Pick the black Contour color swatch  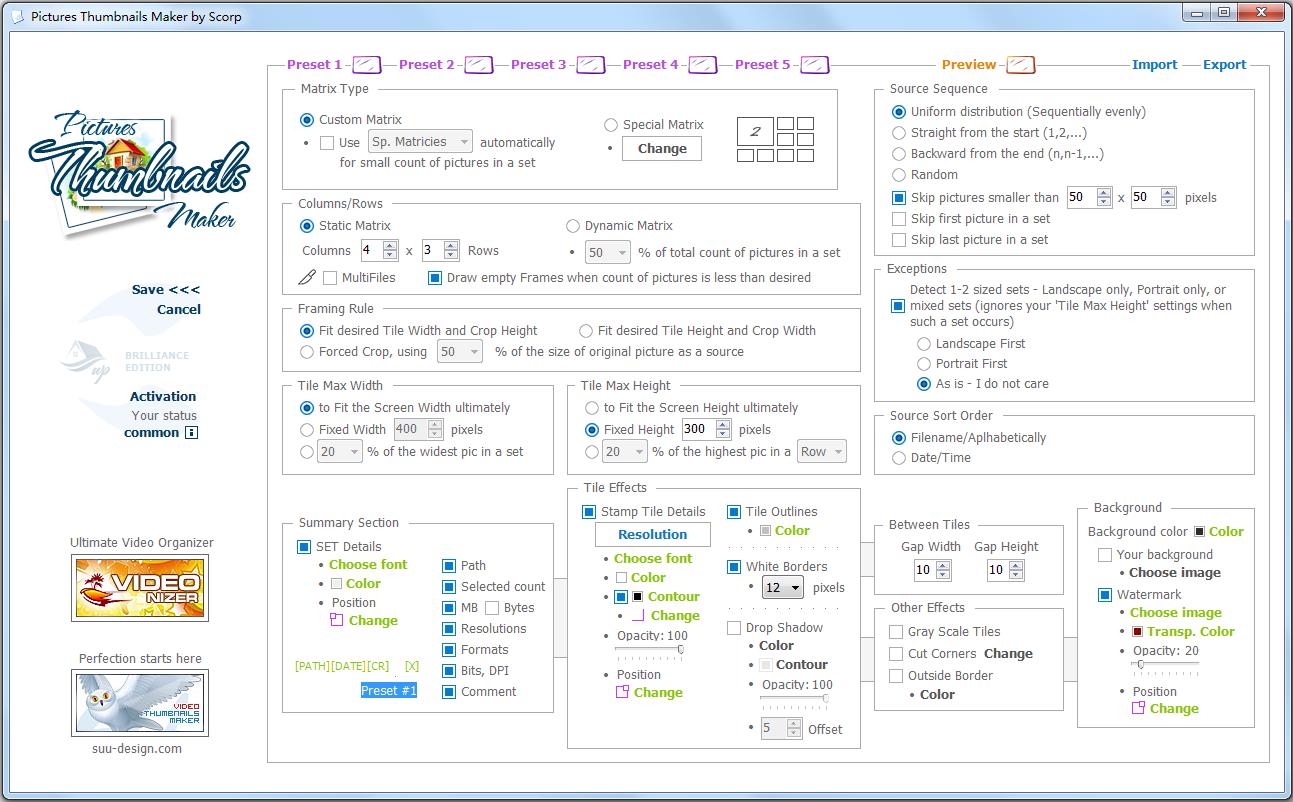(x=637, y=597)
